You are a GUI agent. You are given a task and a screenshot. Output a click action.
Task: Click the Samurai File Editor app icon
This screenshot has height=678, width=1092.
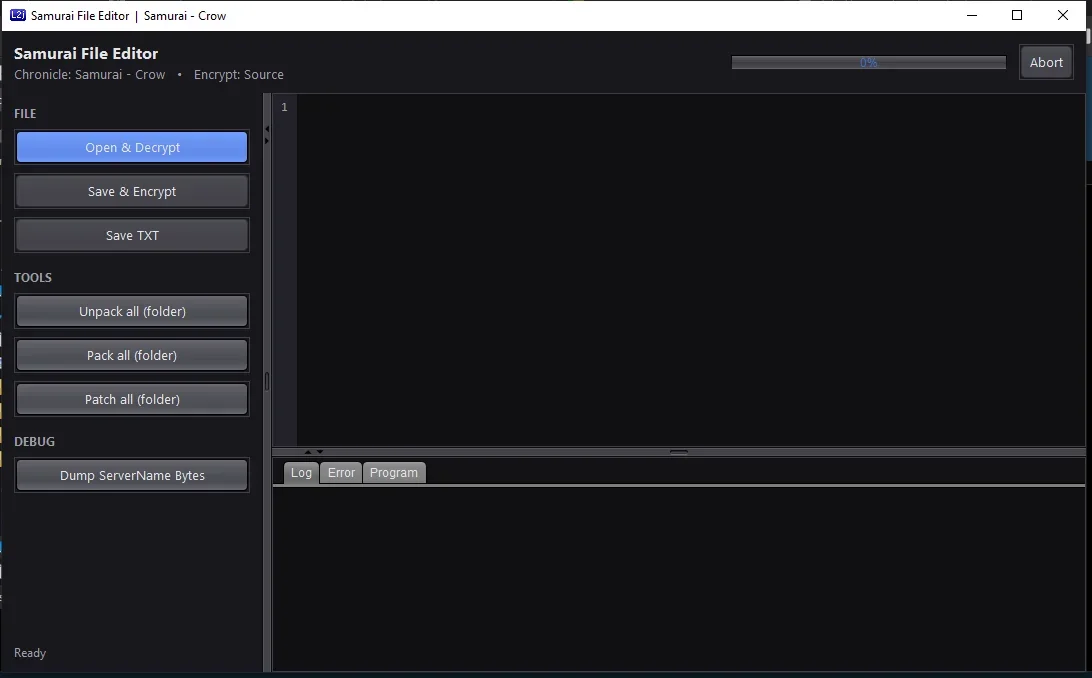coord(17,15)
